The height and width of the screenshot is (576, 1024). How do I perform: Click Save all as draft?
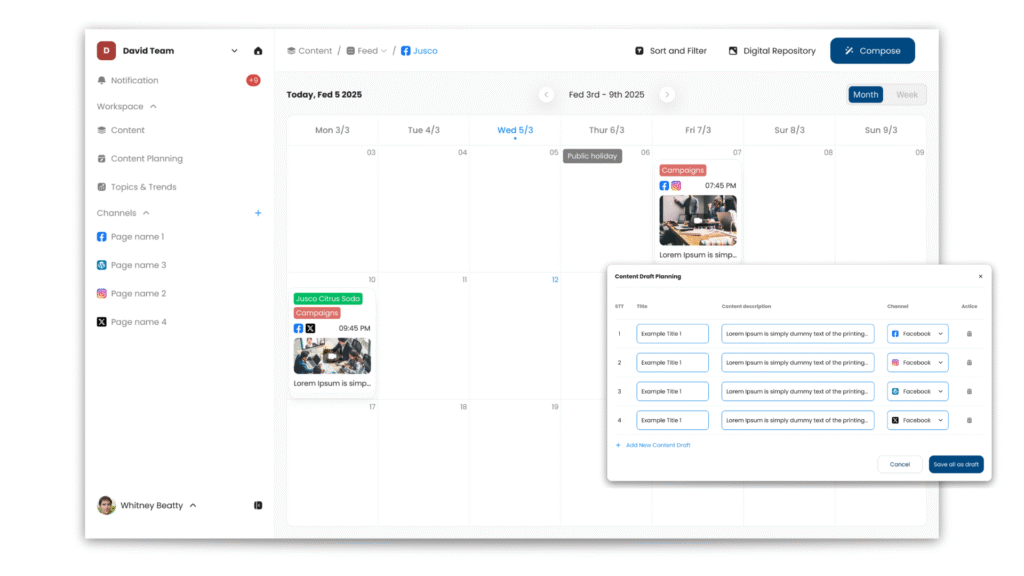(x=955, y=464)
